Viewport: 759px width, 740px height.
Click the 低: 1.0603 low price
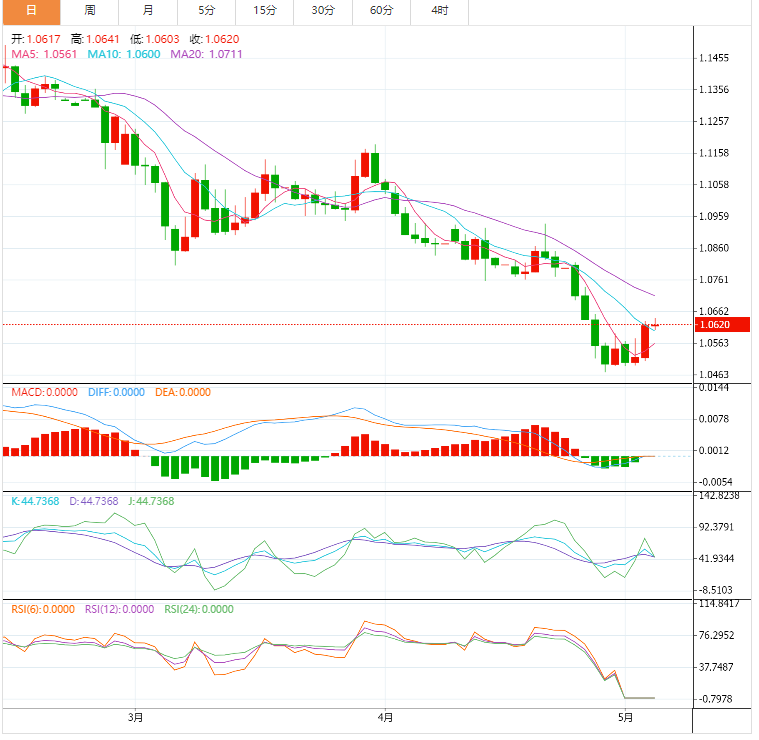point(154,39)
